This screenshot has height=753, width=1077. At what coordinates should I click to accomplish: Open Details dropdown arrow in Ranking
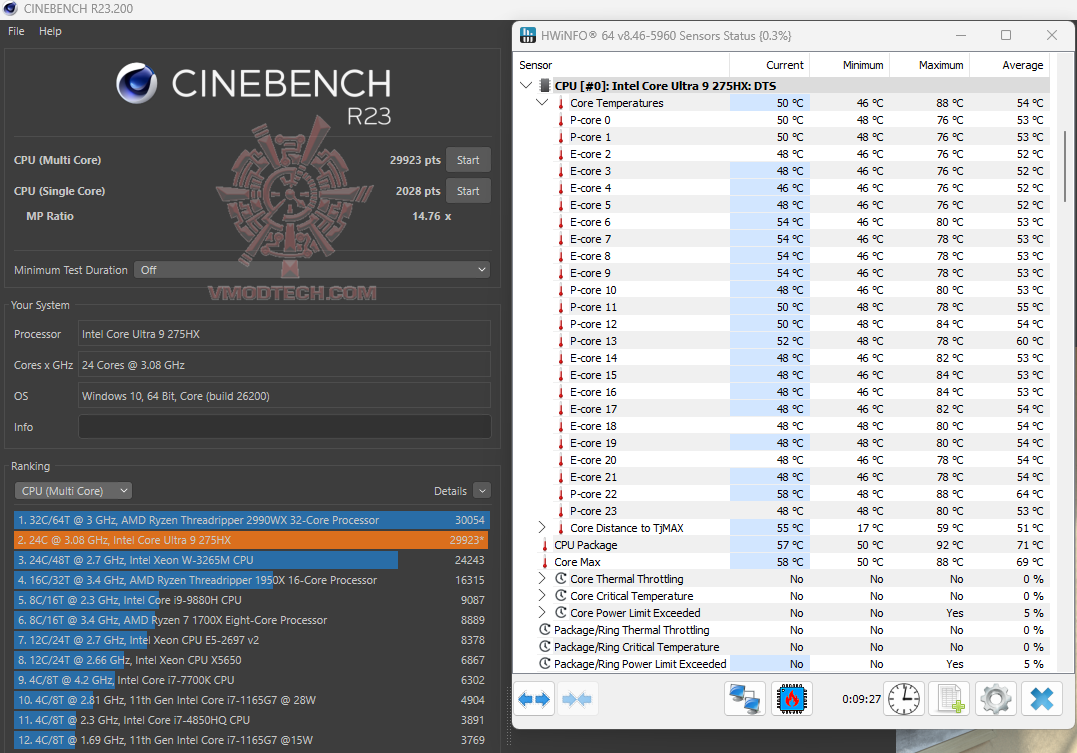coord(482,491)
